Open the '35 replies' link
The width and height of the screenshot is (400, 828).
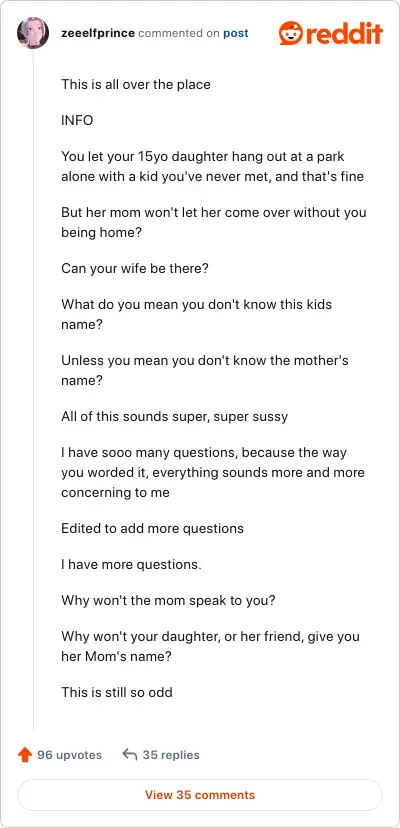[x=171, y=755]
